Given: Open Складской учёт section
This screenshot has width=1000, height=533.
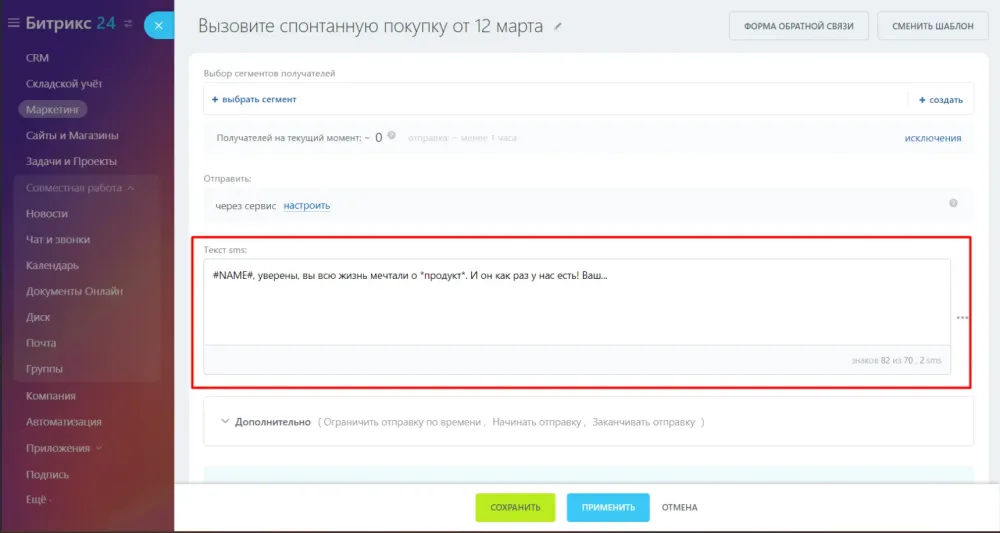Looking at the screenshot, I should click(64, 84).
